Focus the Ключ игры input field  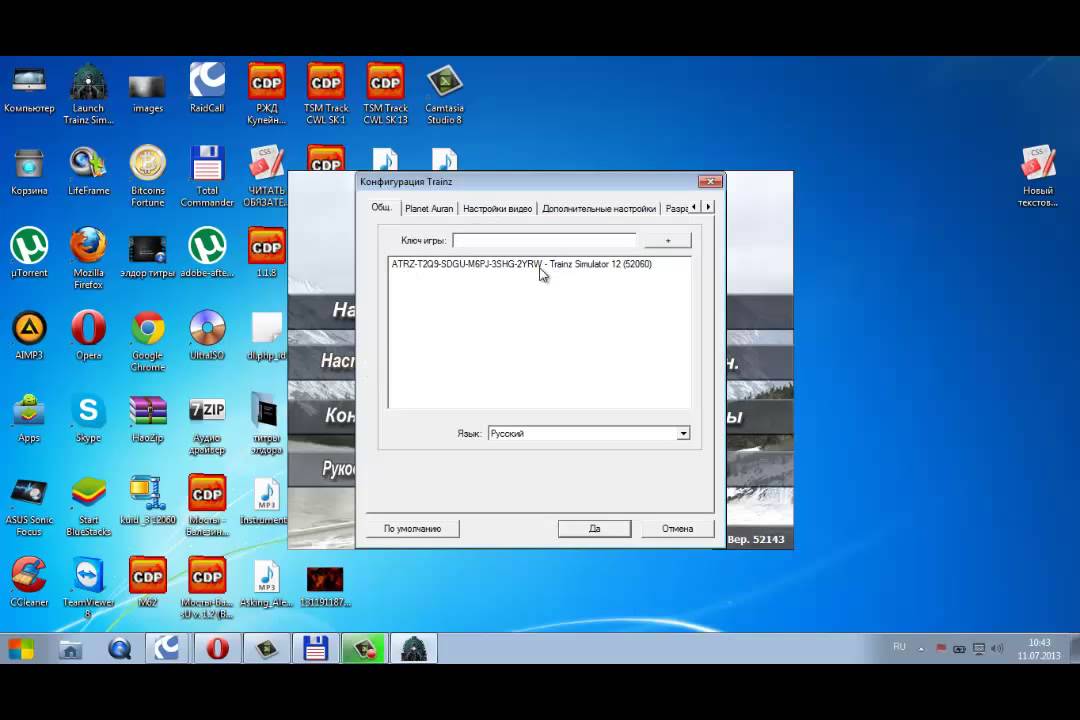544,240
